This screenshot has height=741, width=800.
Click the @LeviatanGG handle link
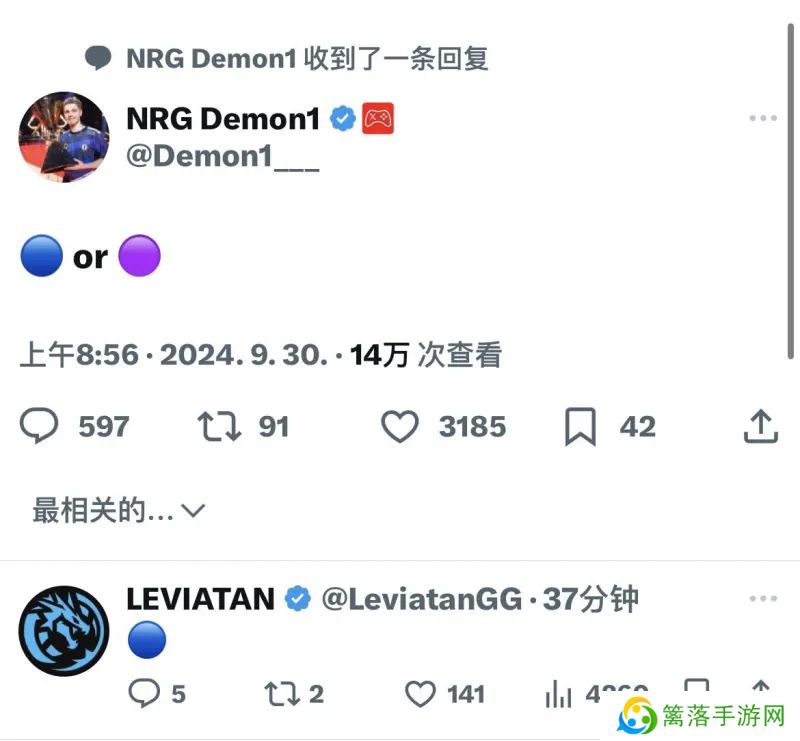point(422,599)
